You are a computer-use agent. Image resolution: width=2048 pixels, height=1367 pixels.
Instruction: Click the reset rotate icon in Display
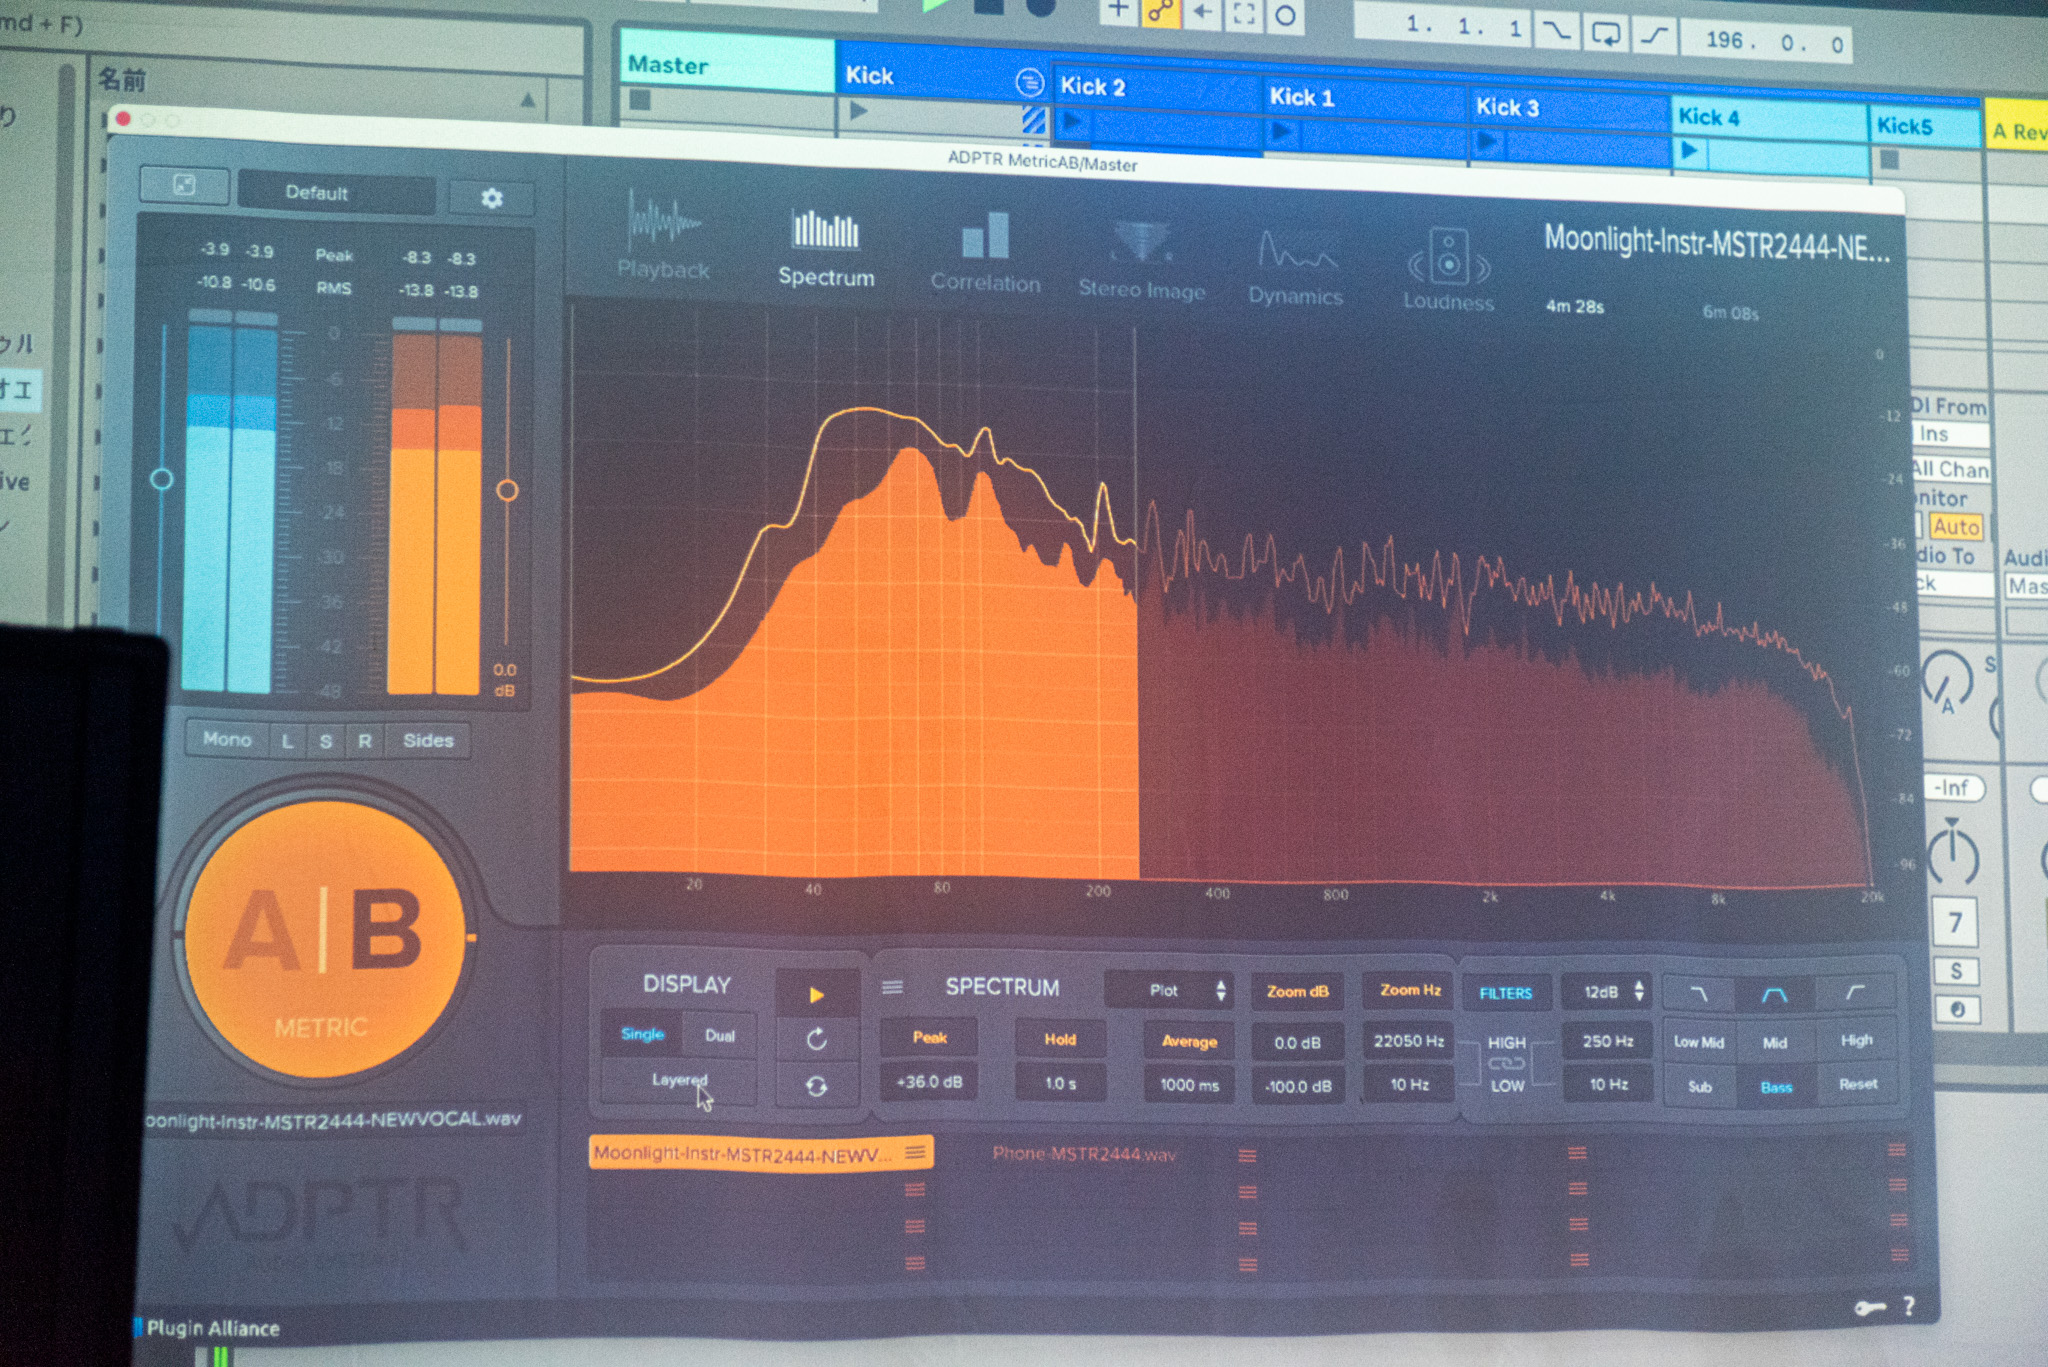816,1040
